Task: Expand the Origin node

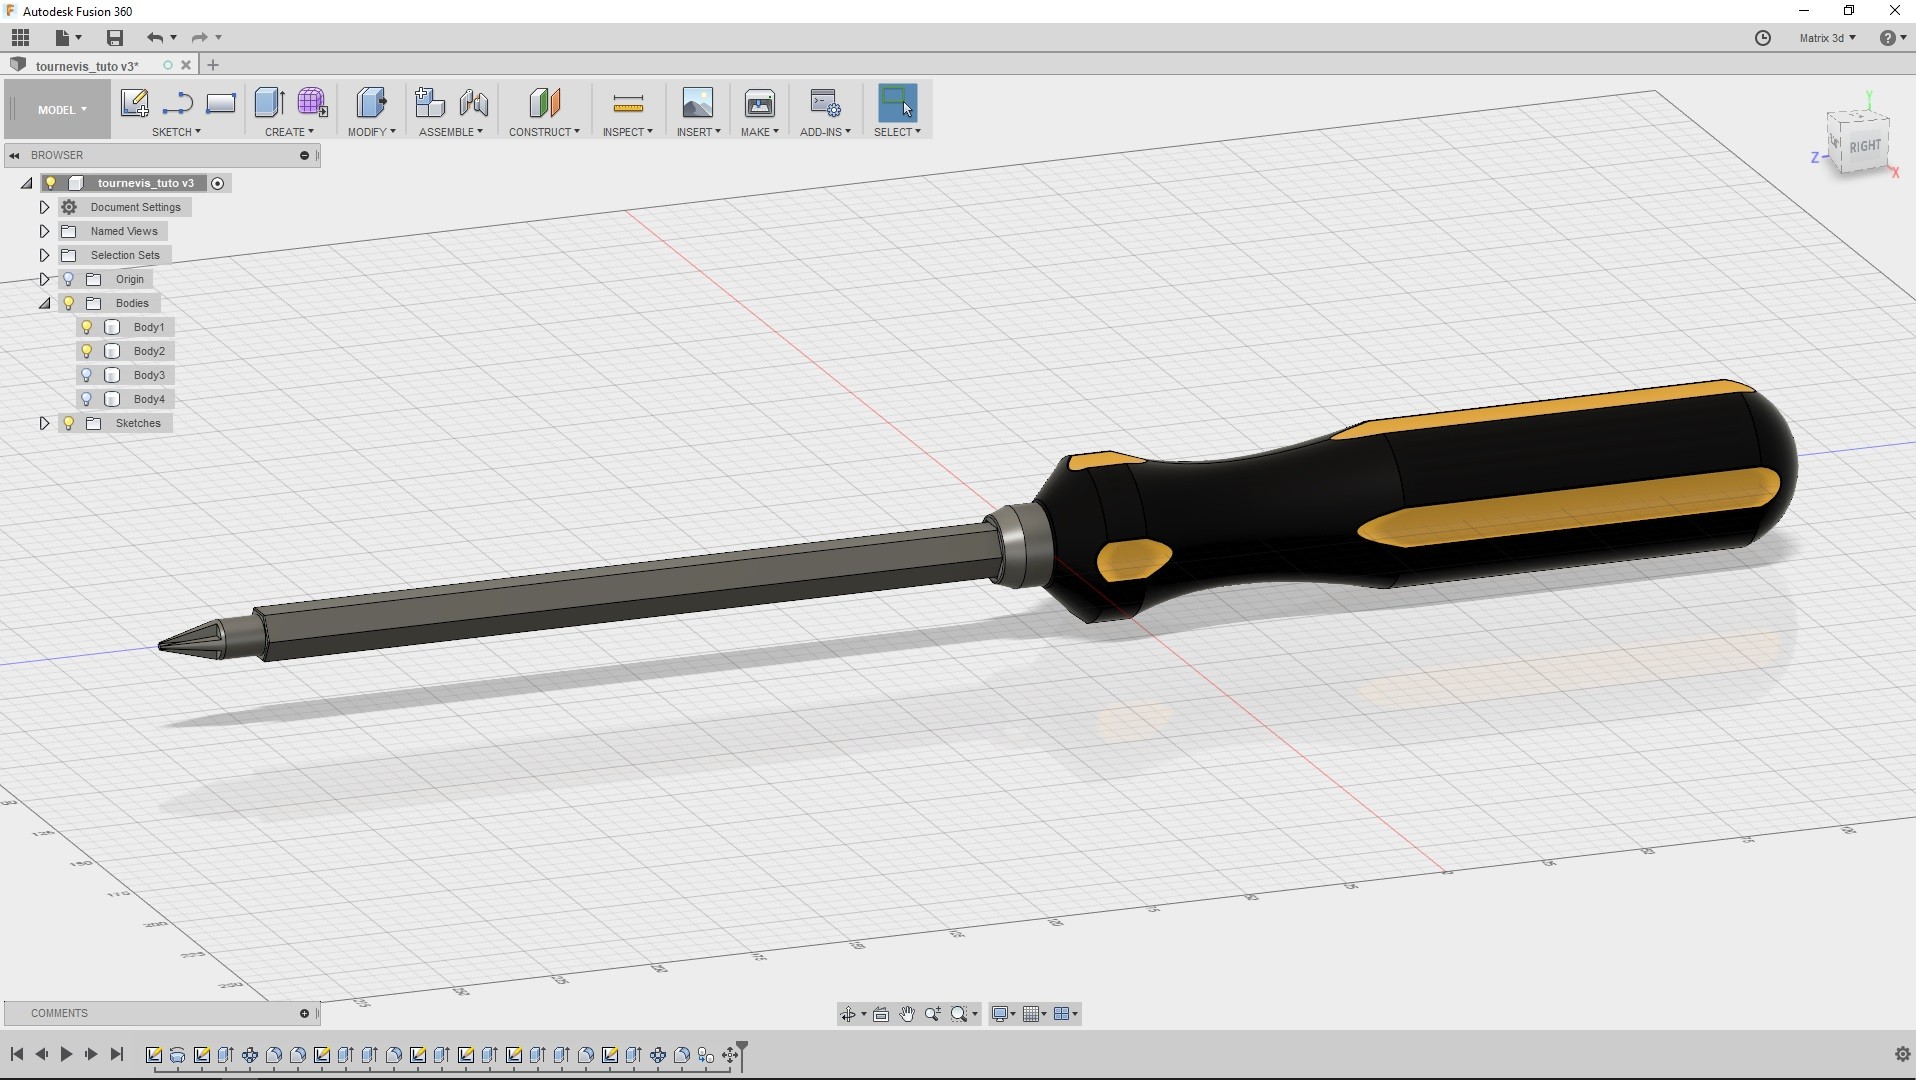Action: (x=44, y=279)
